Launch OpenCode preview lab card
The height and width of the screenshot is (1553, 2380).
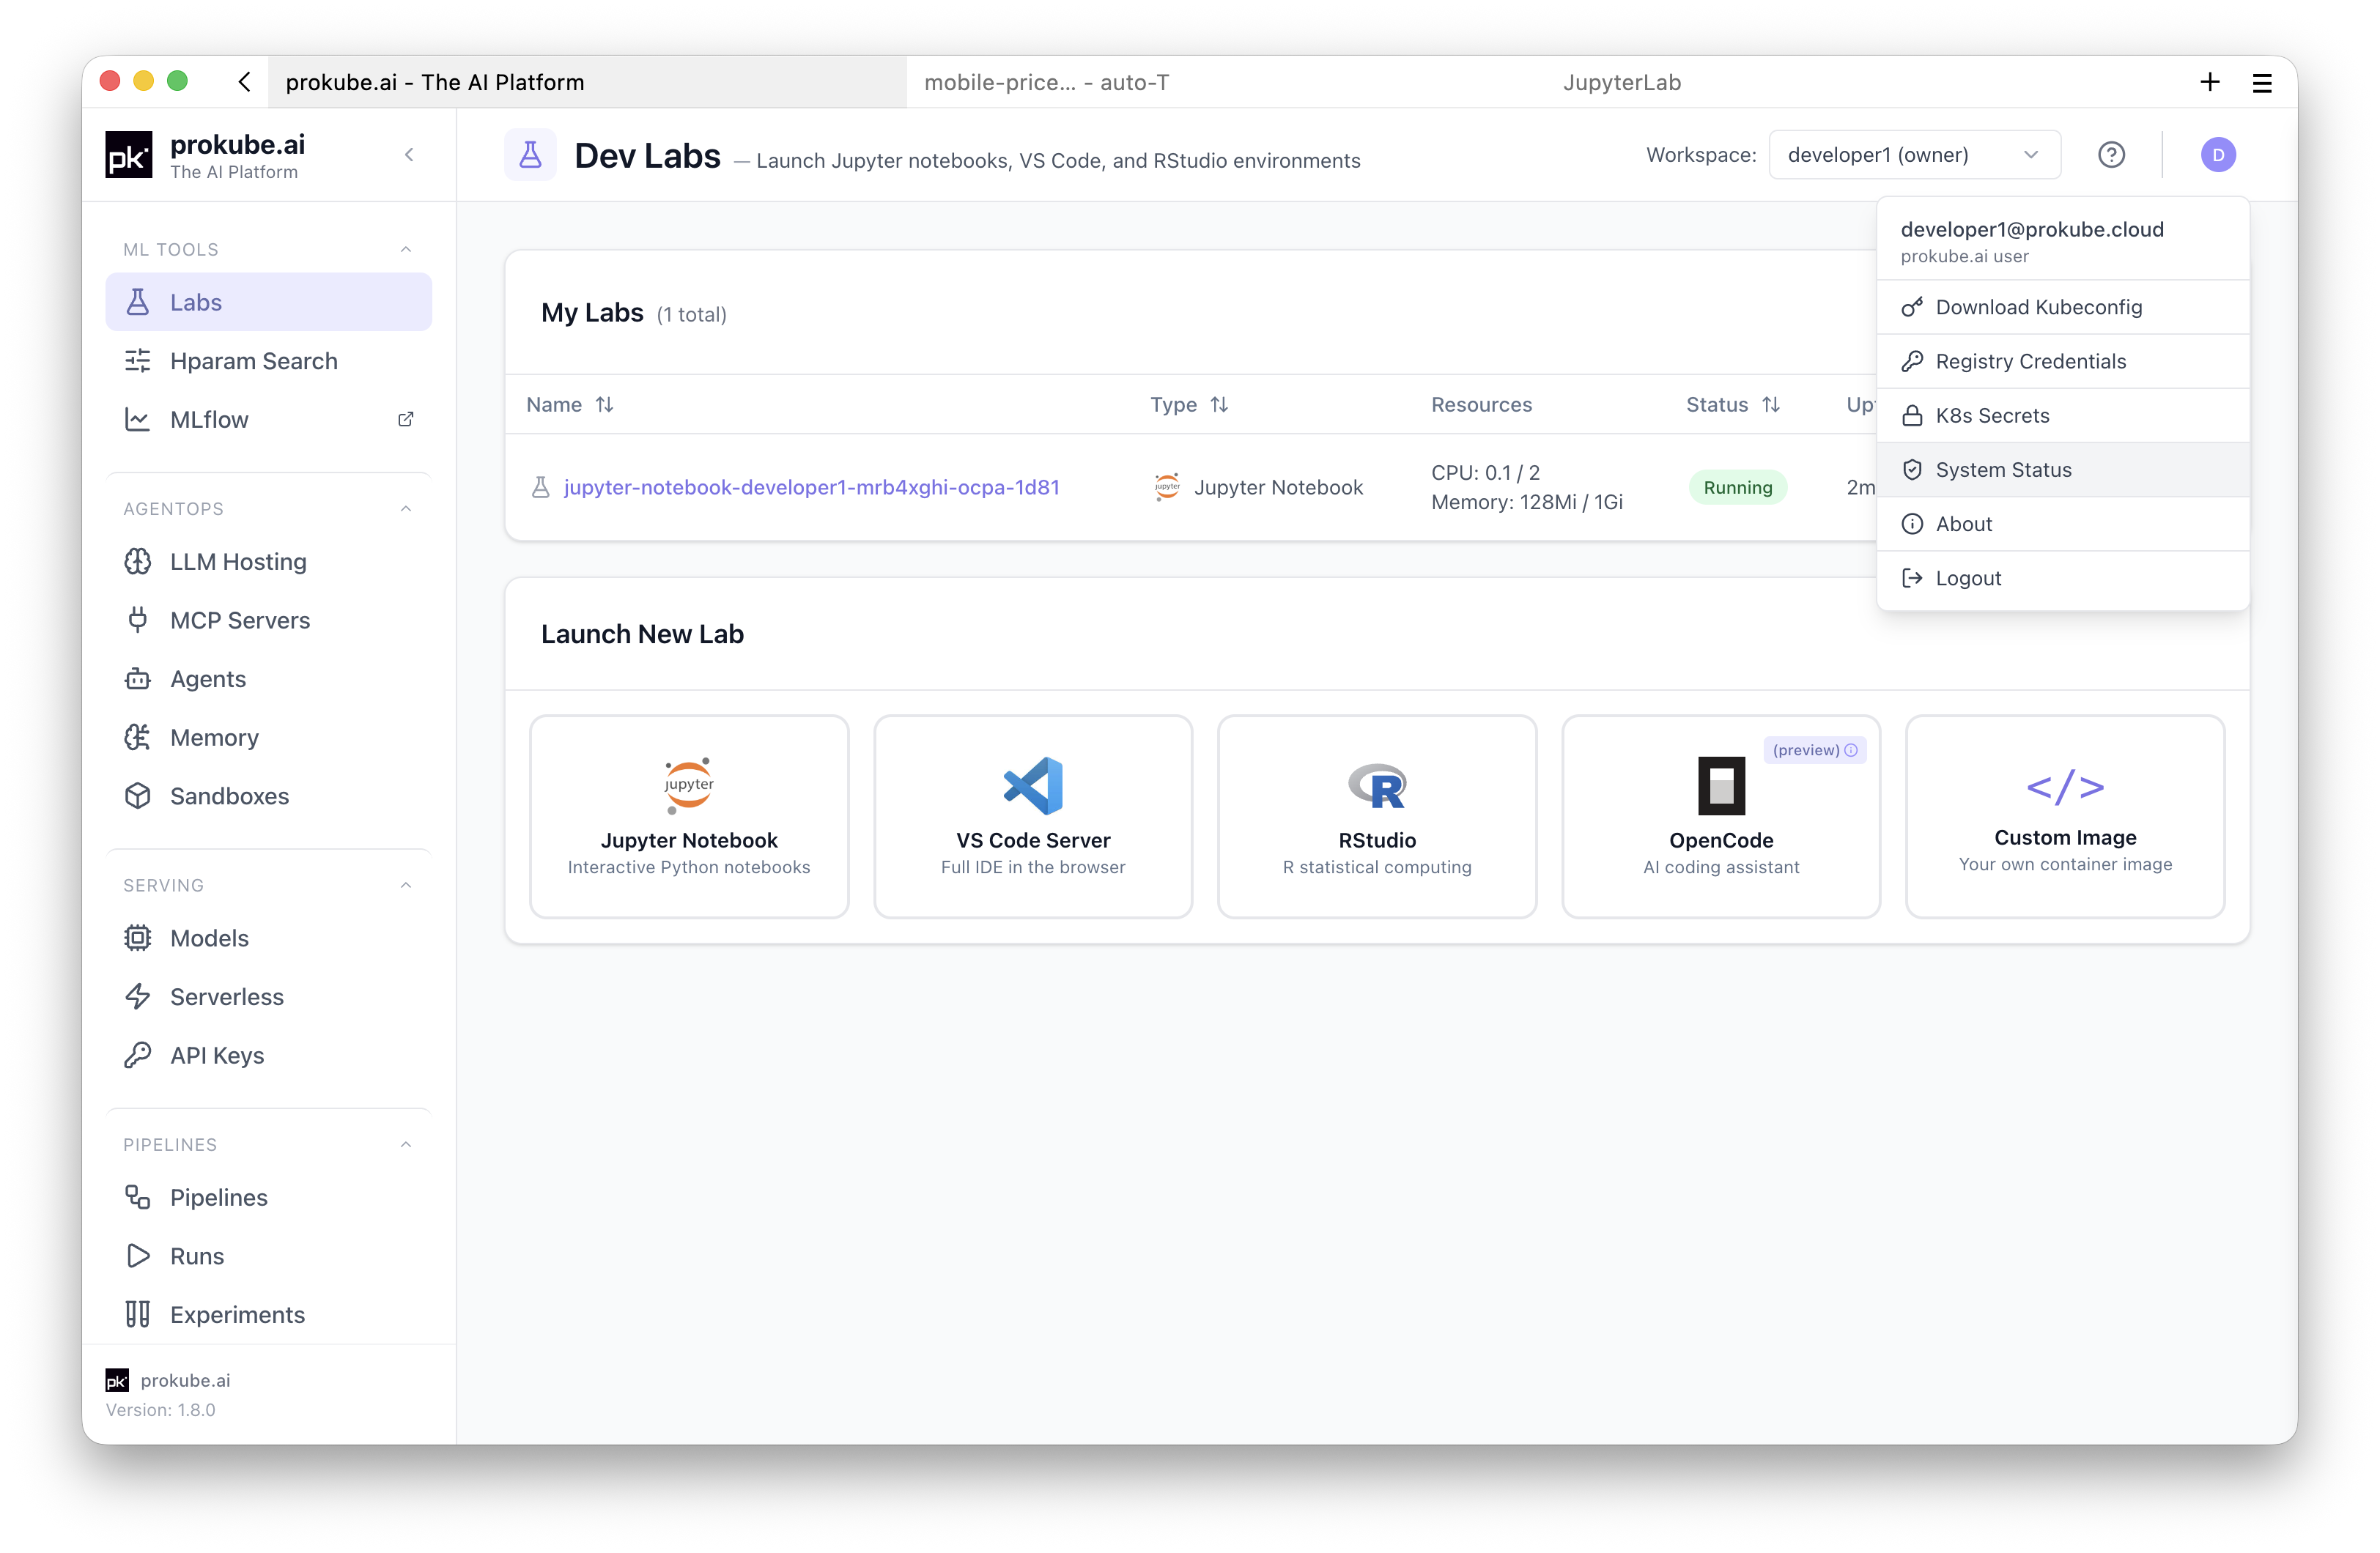point(1721,816)
